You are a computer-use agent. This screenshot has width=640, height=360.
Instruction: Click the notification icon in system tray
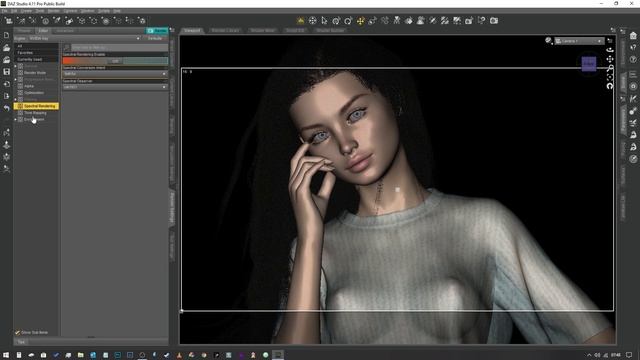point(629,355)
